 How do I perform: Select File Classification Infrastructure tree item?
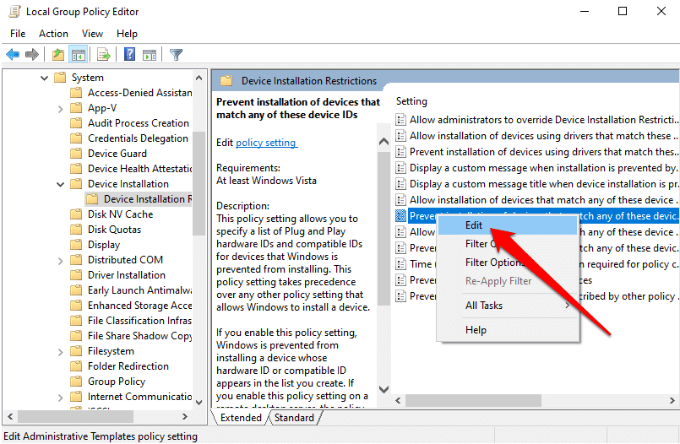coord(140,320)
